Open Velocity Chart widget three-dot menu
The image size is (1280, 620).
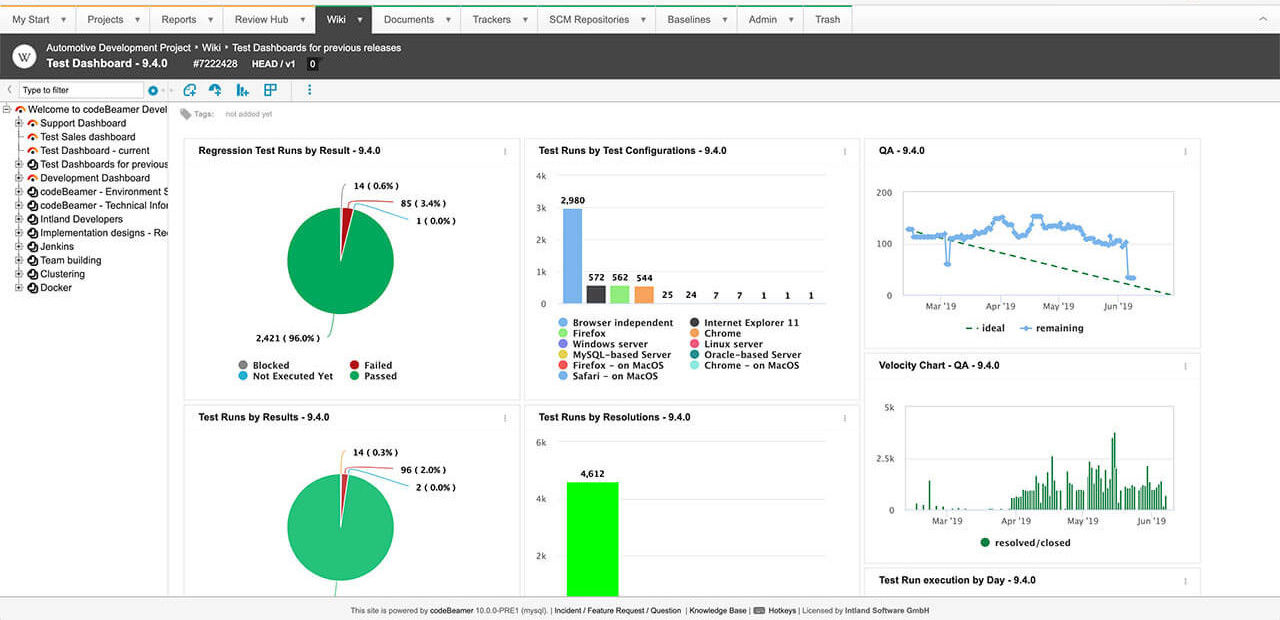(x=1185, y=366)
